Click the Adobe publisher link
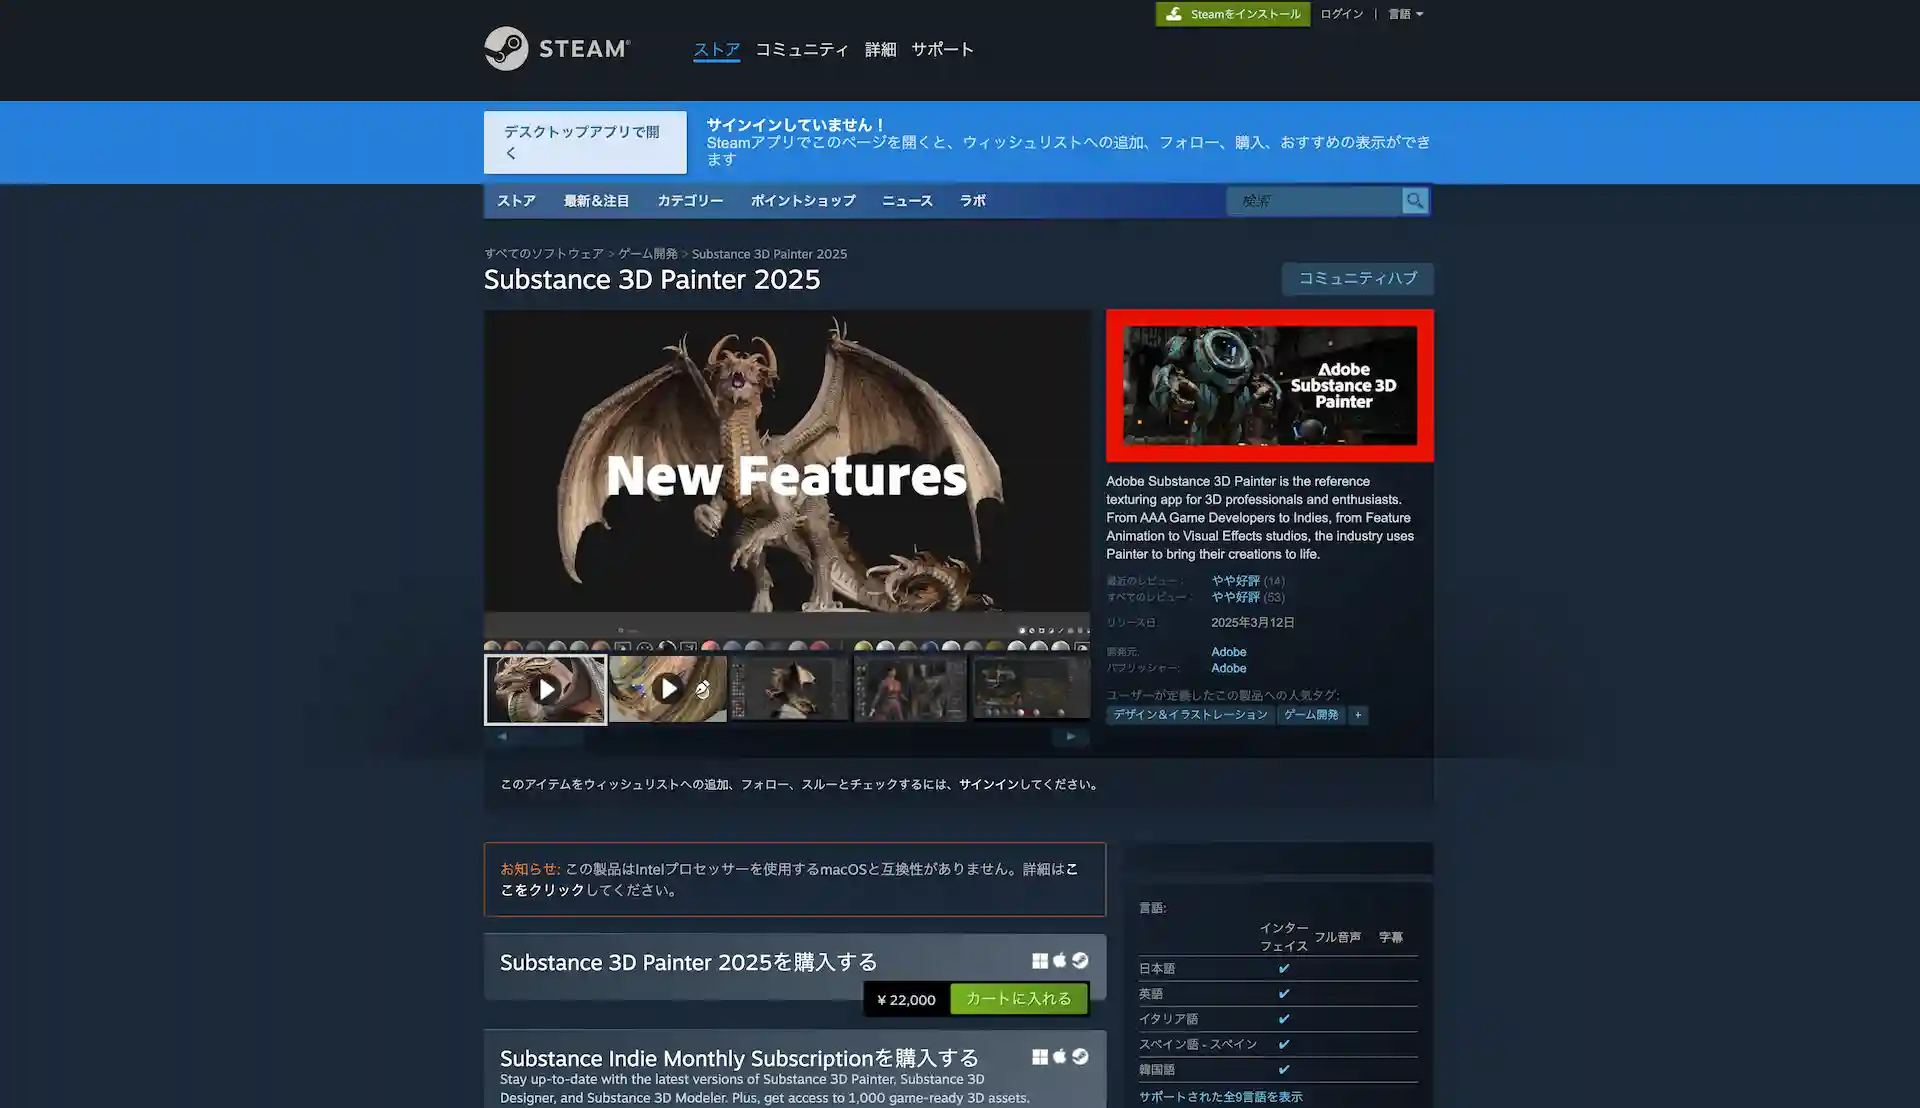This screenshot has height=1108, width=1920. (1229, 668)
